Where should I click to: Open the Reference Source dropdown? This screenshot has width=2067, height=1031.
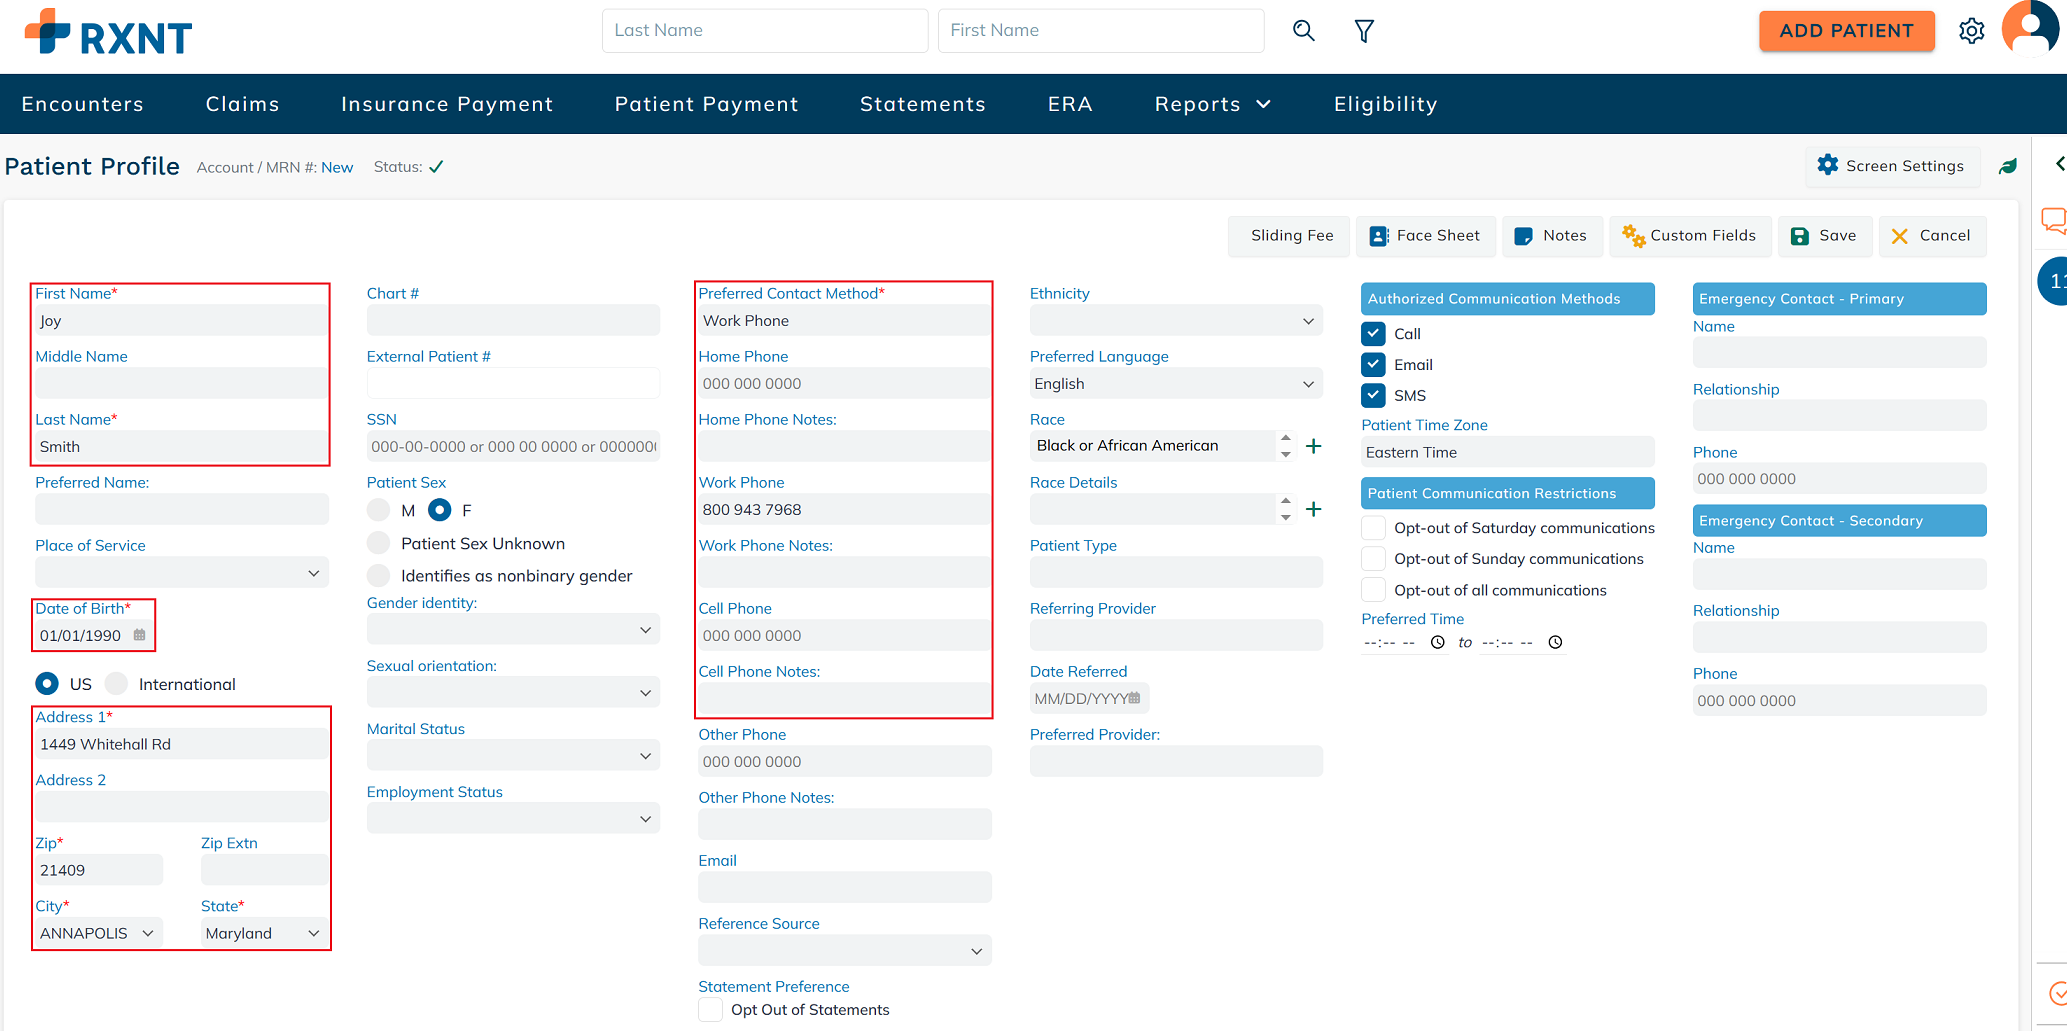pyautogui.click(x=845, y=951)
